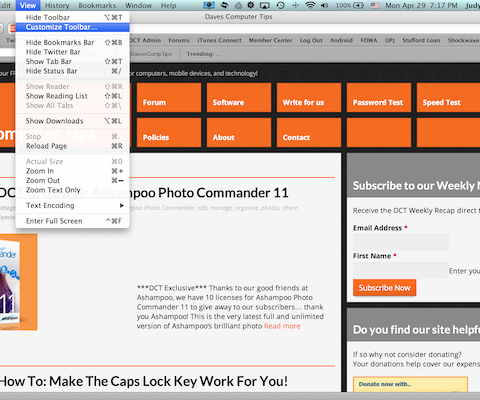Open the volume speaker icon

pos(324,6)
